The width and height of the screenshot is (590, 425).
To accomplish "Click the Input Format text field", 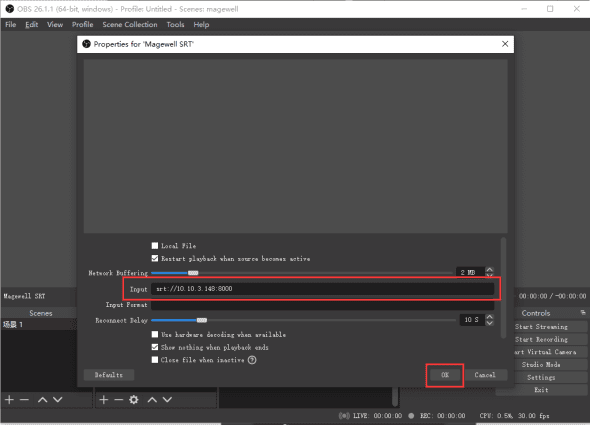I will [x=322, y=305].
